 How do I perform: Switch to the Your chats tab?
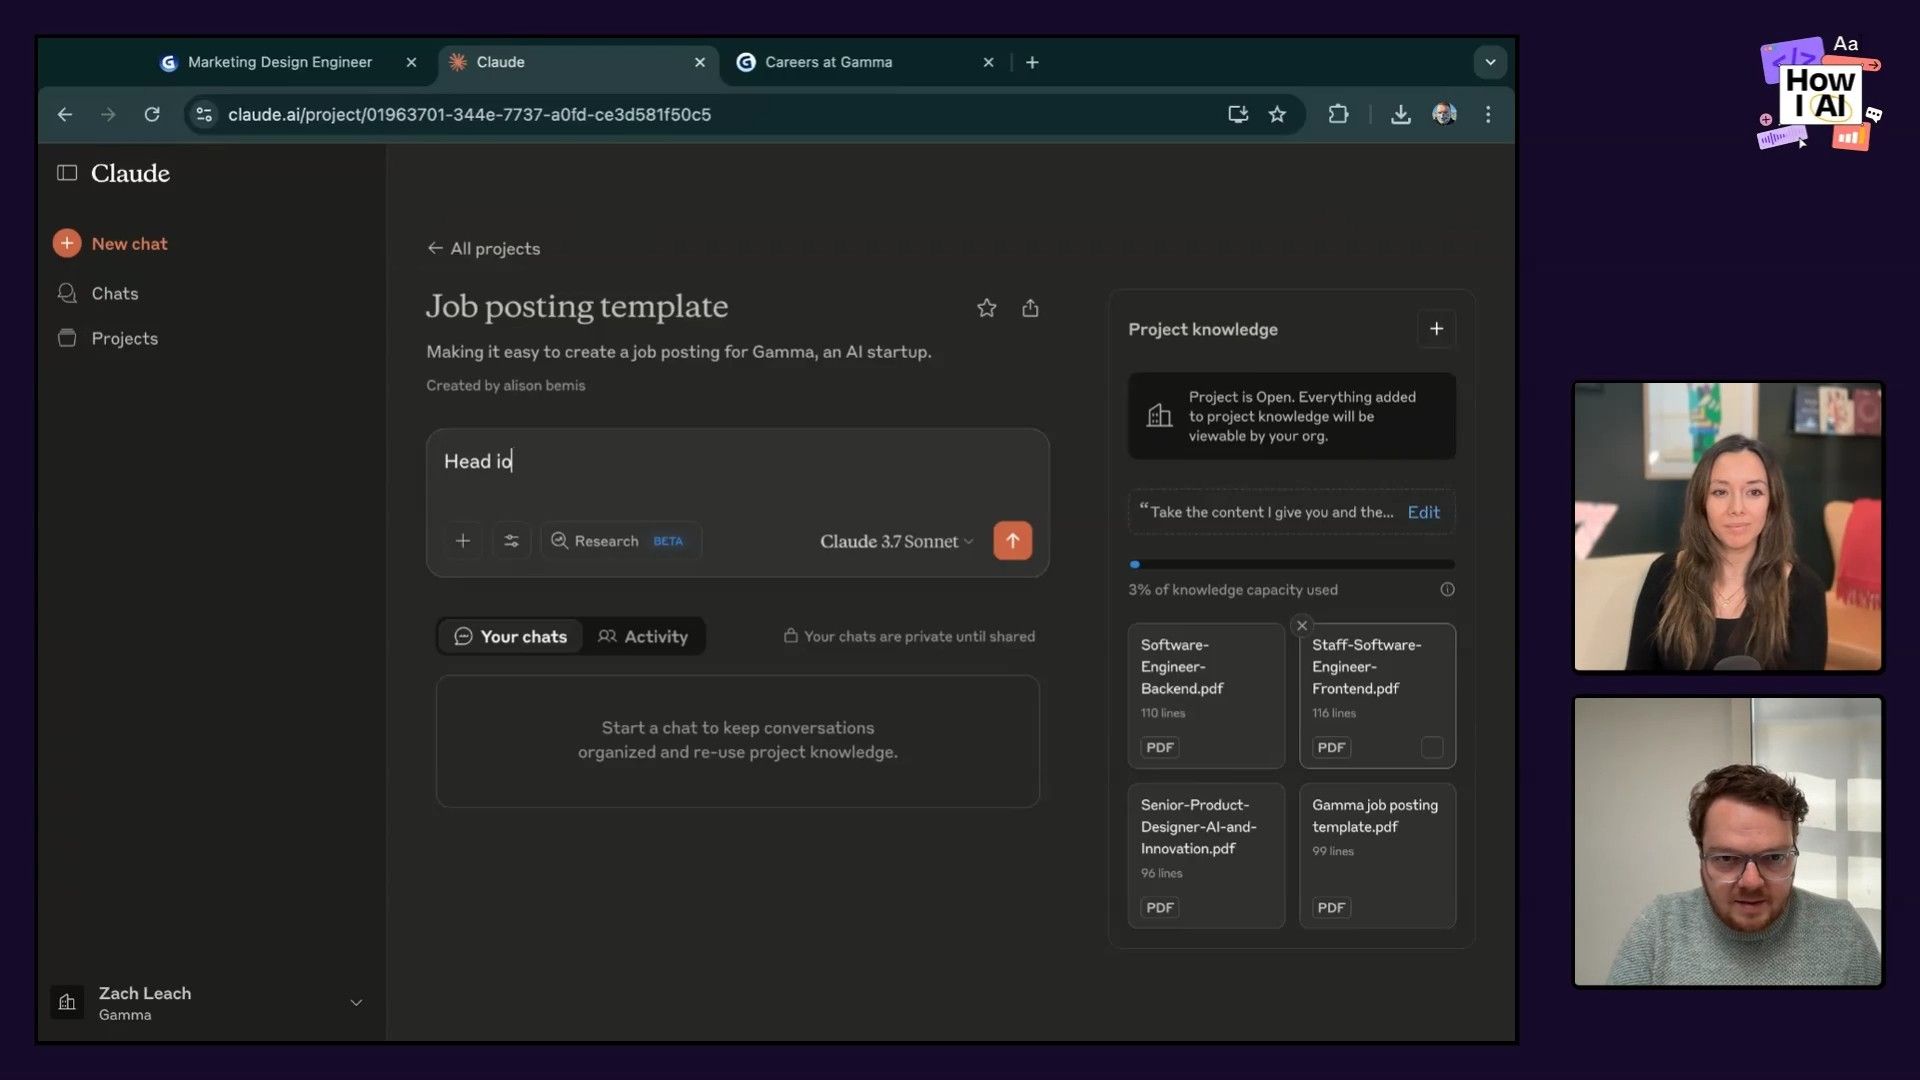(510, 636)
